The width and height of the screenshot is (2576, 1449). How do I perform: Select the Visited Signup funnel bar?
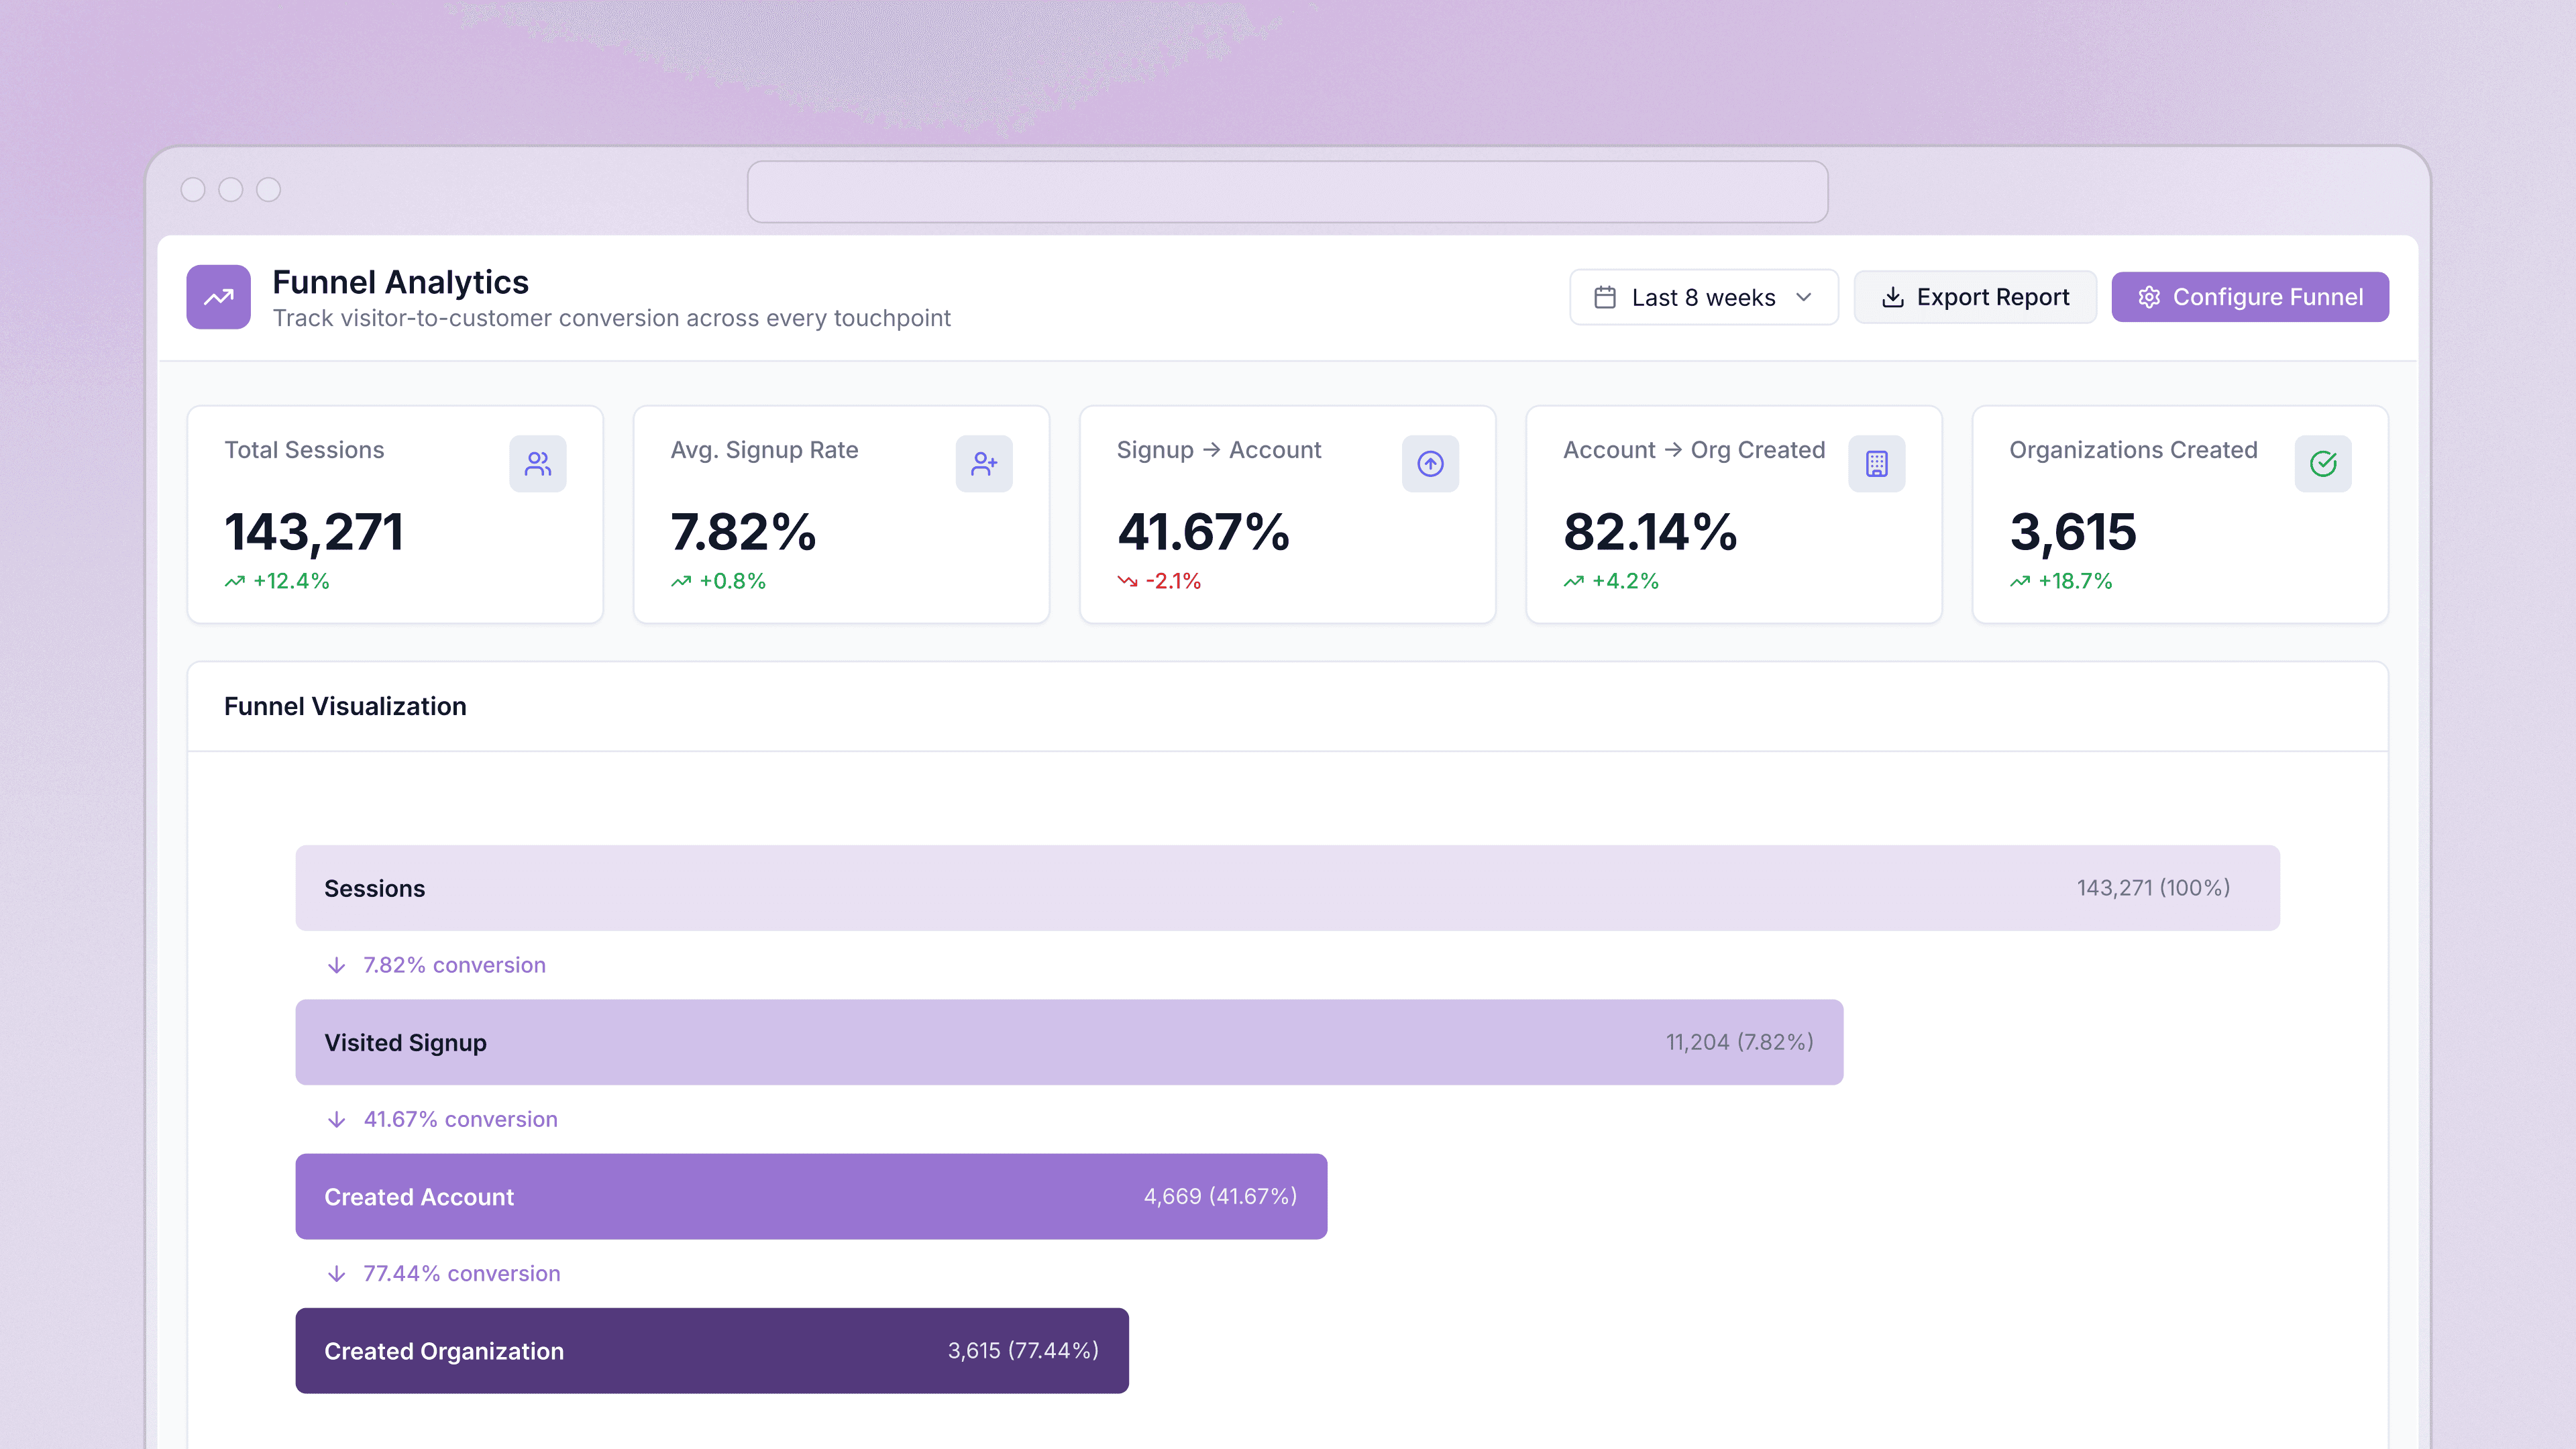point(1069,1042)
